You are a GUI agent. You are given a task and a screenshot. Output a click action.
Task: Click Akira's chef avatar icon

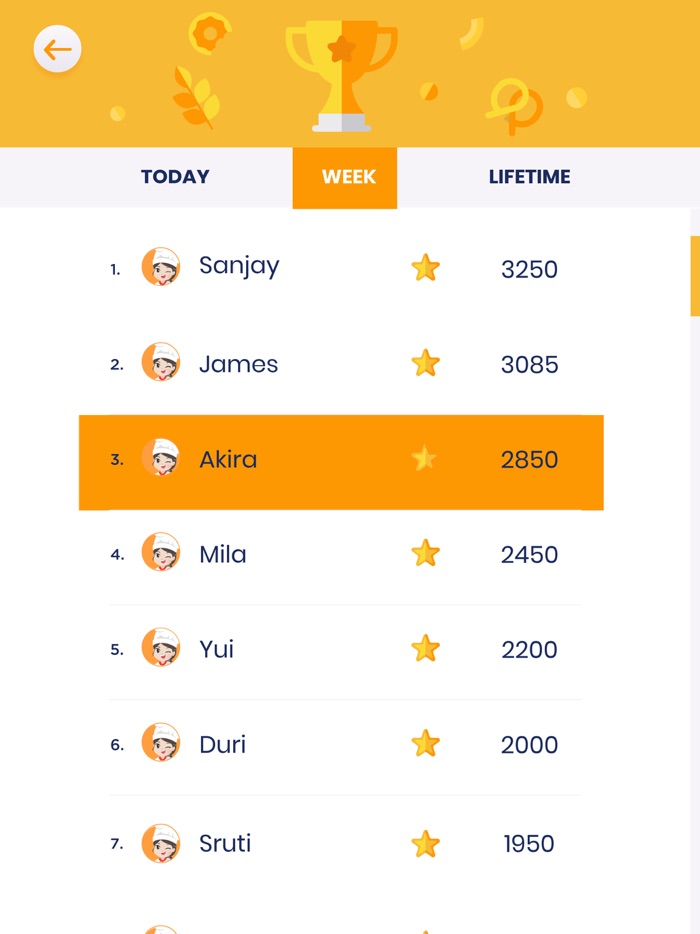coord(161,458)
